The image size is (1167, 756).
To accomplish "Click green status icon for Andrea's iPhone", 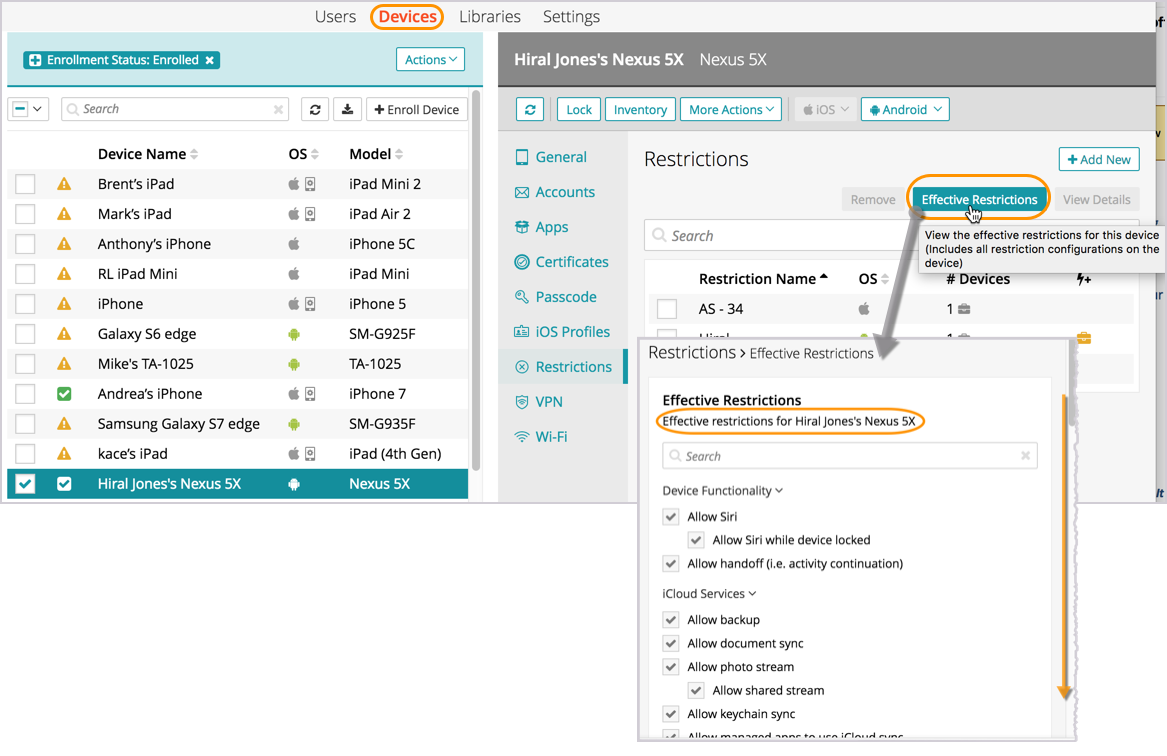I will (x=64, y=394).
